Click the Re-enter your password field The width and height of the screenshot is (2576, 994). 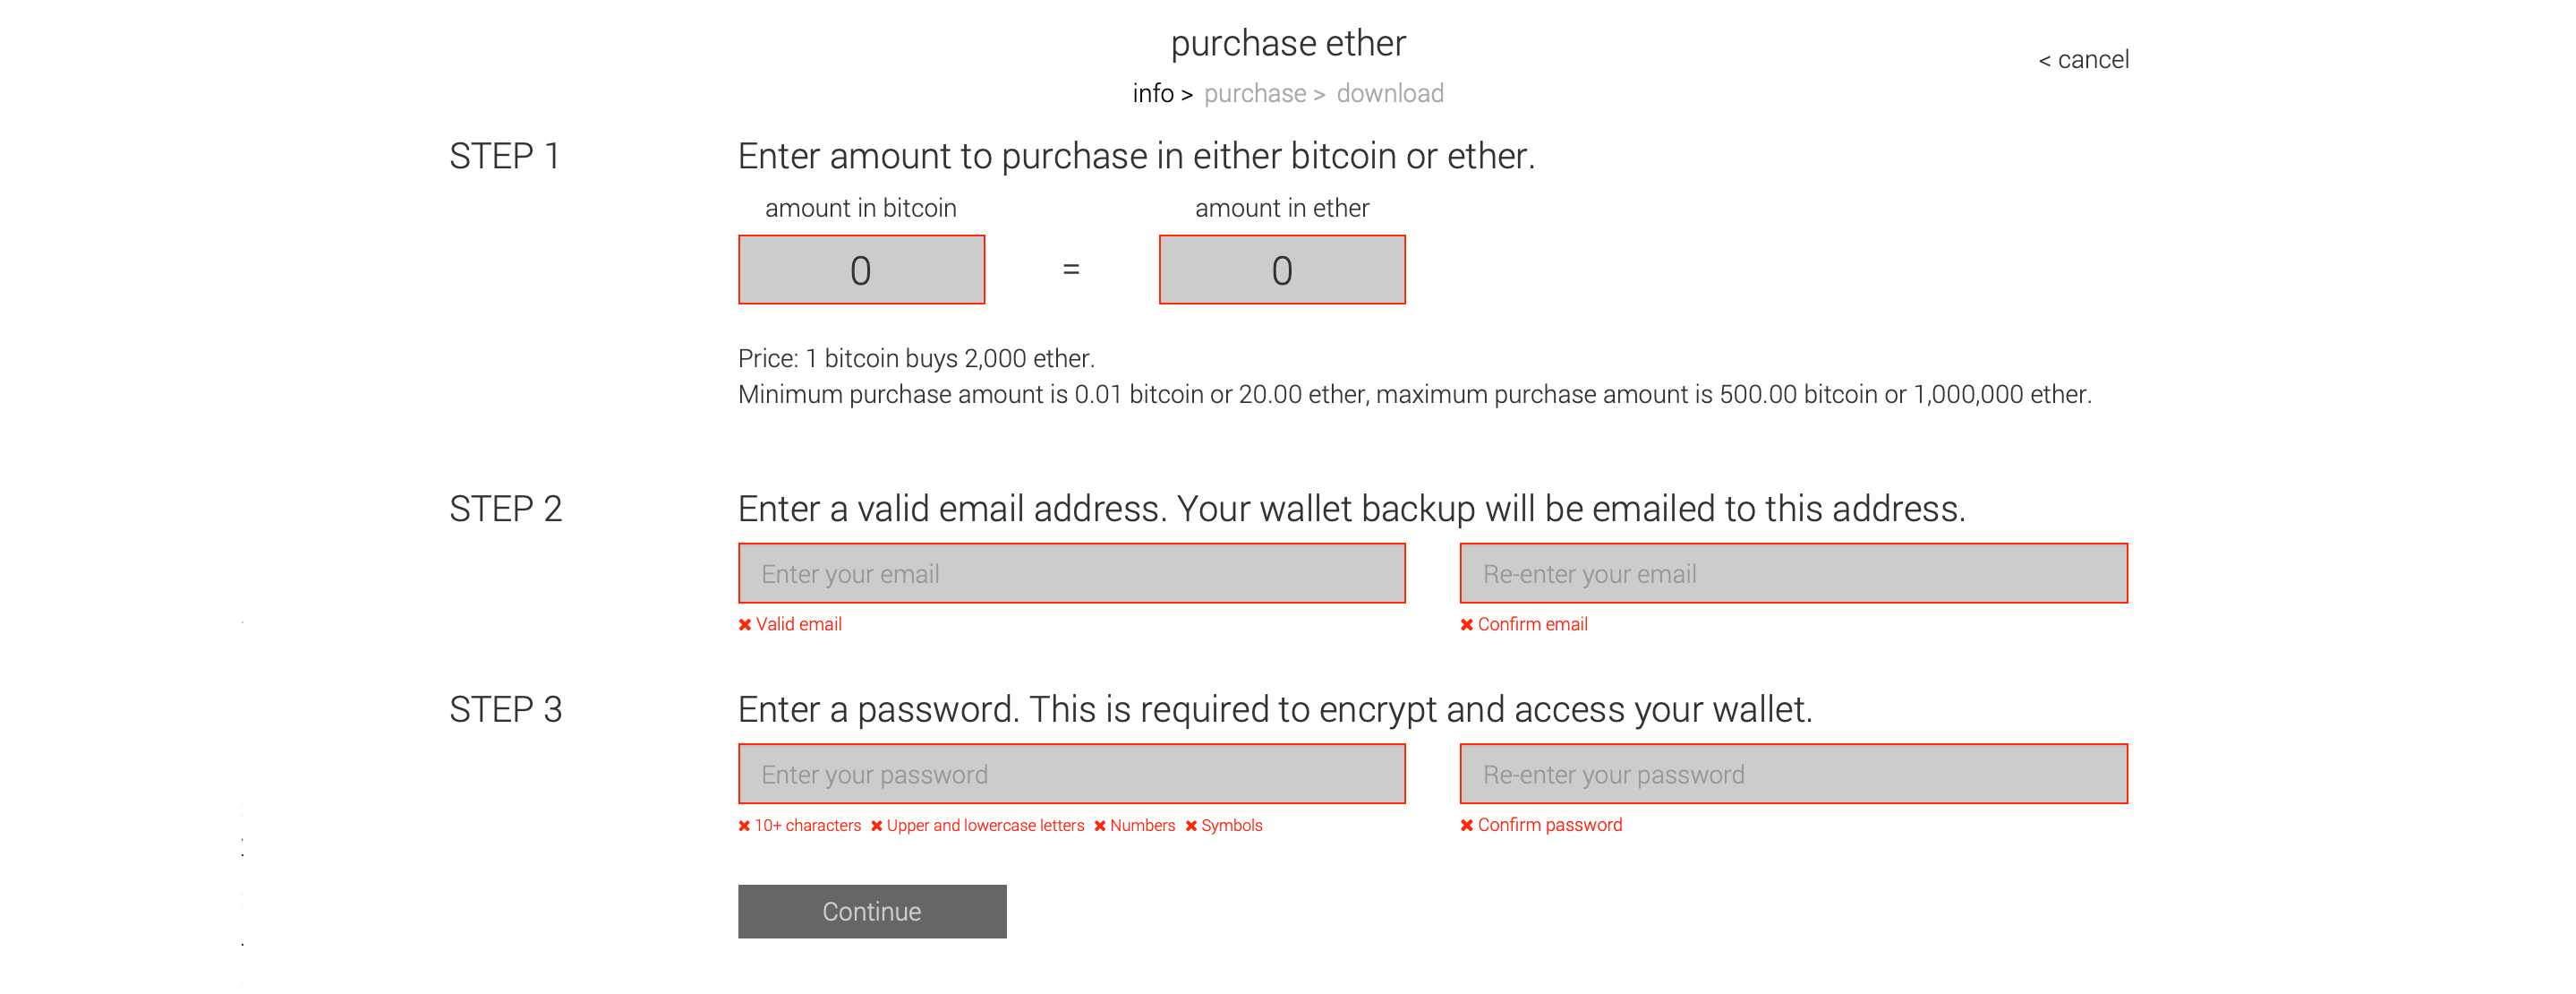click(x=1793, y=773)
